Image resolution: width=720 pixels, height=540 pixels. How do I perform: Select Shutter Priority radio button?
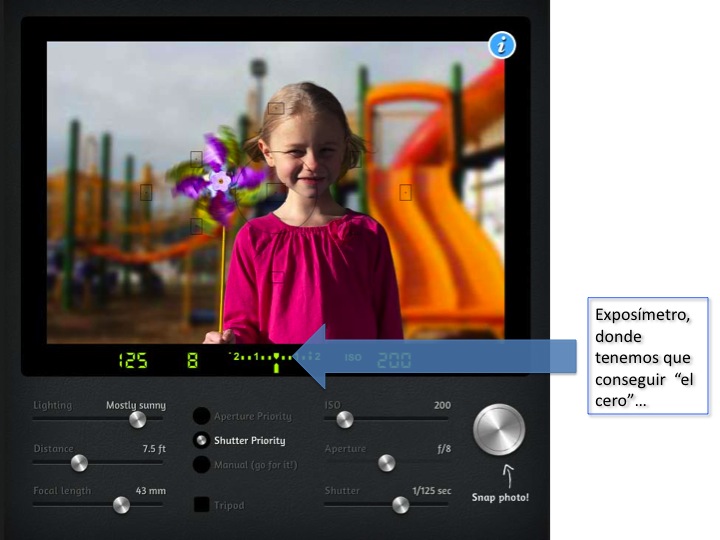coord(201,440)
